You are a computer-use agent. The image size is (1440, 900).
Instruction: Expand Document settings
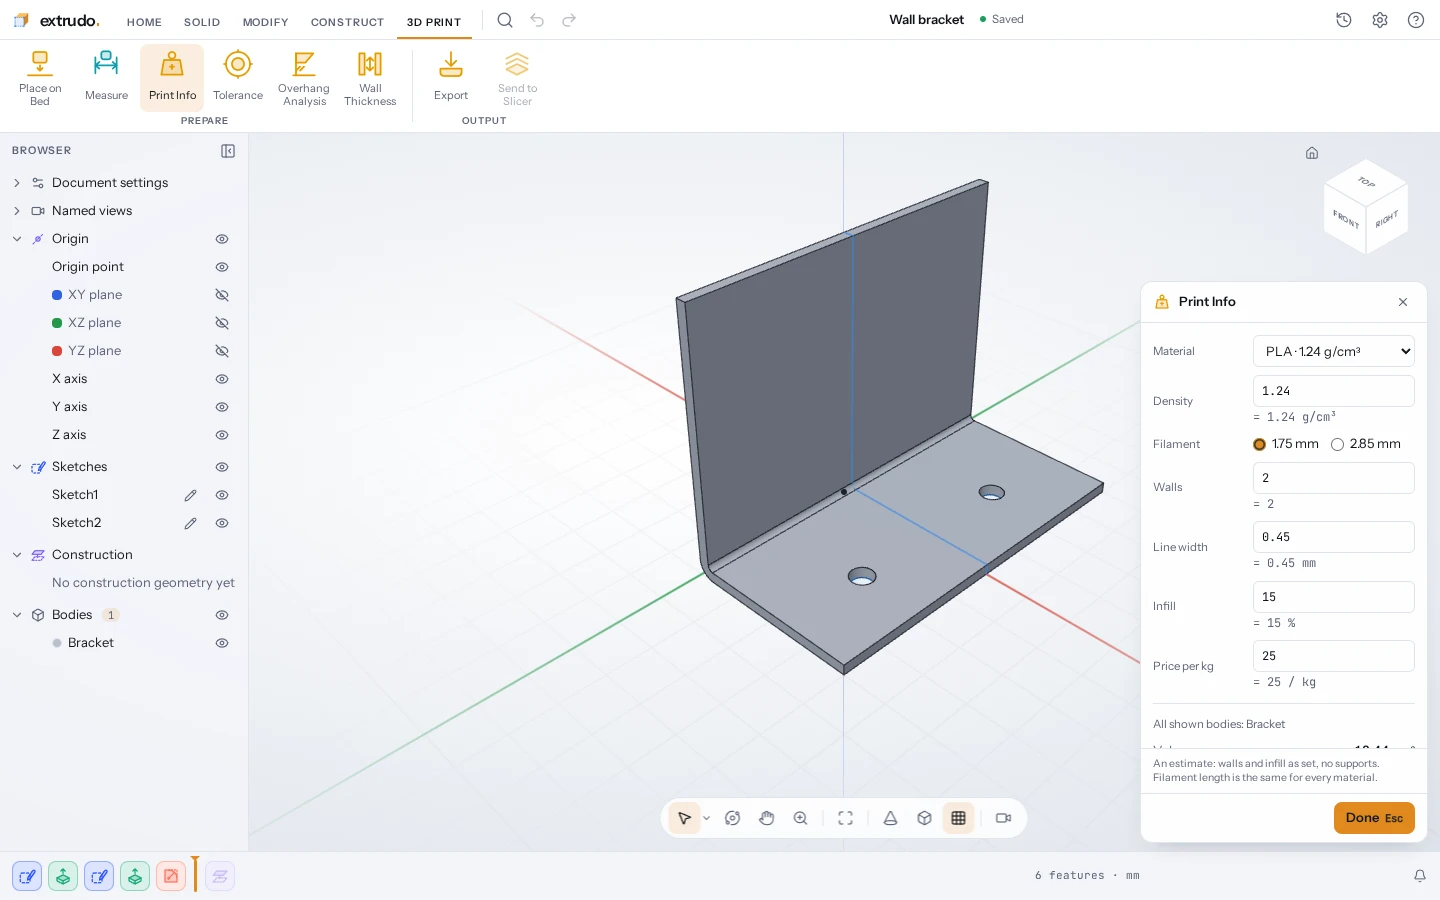(17, 183)
